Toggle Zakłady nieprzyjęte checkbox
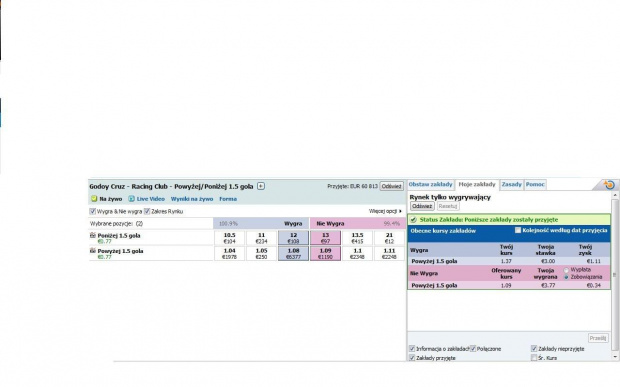620x387 pixels. point(534,349)
